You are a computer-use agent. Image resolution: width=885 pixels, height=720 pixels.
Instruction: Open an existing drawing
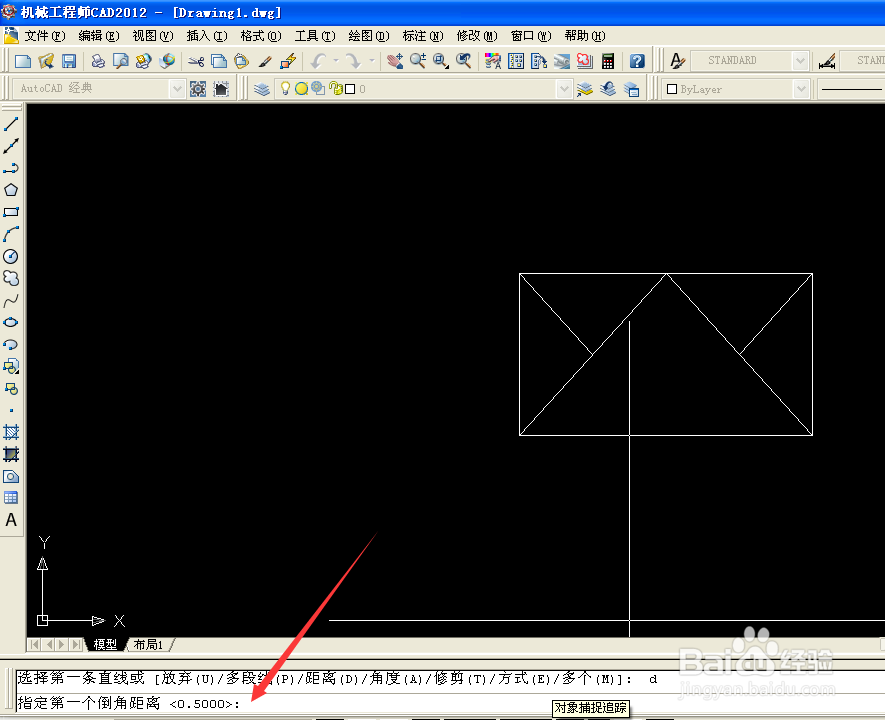(46, 61)
